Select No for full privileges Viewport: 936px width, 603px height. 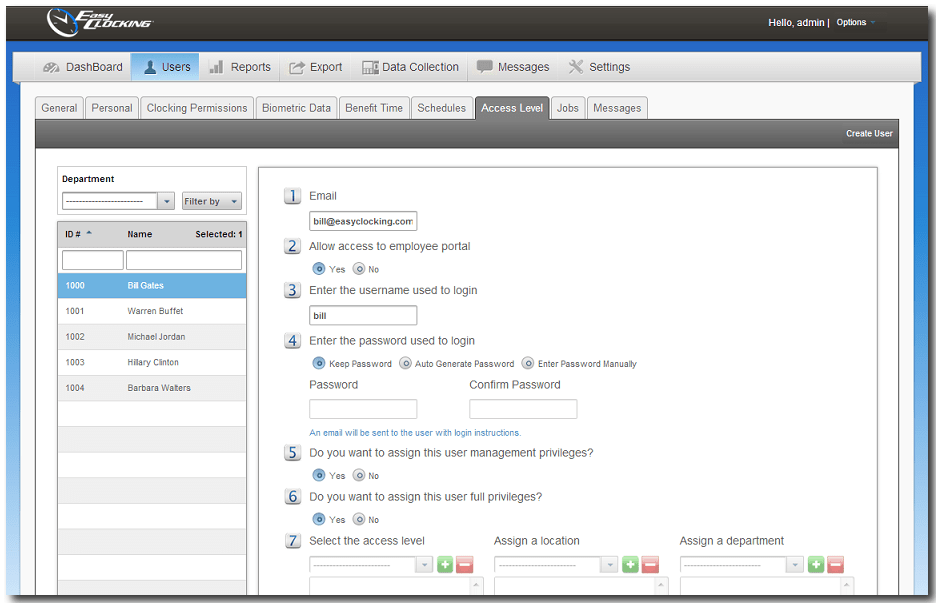359,519
